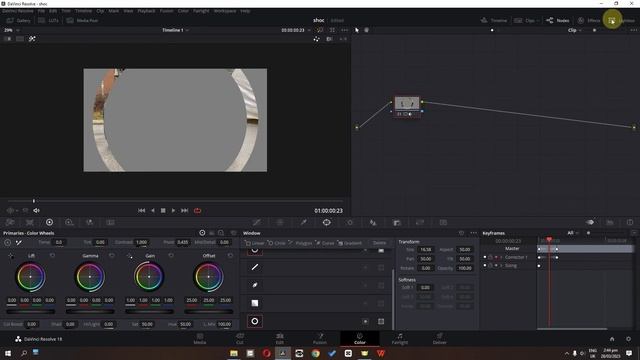Open the RGB Mixer palette
Screen dimensions: 640x360
coord(89,222)
